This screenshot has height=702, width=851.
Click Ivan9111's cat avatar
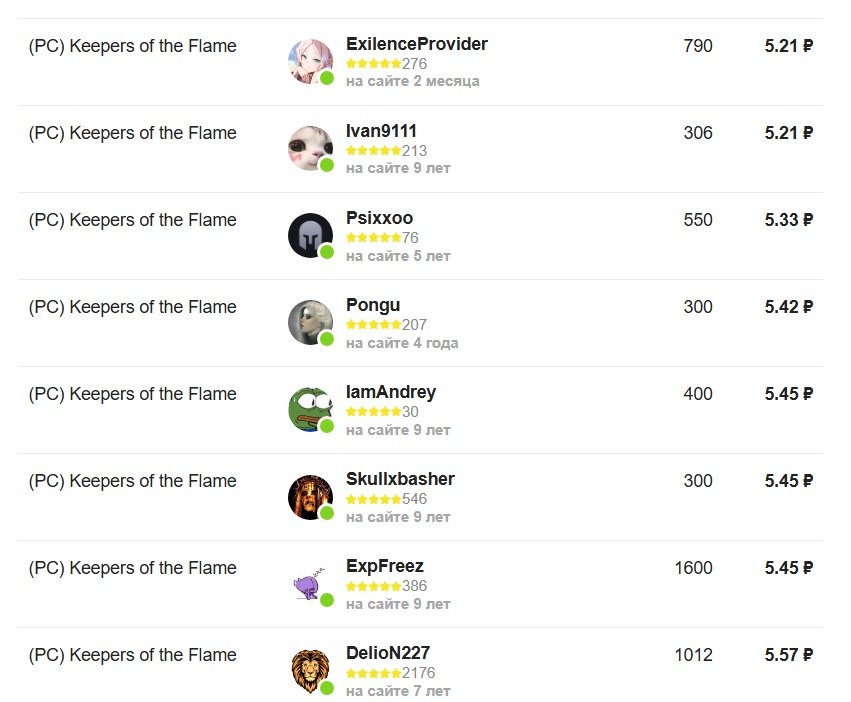tap(310, 149)
